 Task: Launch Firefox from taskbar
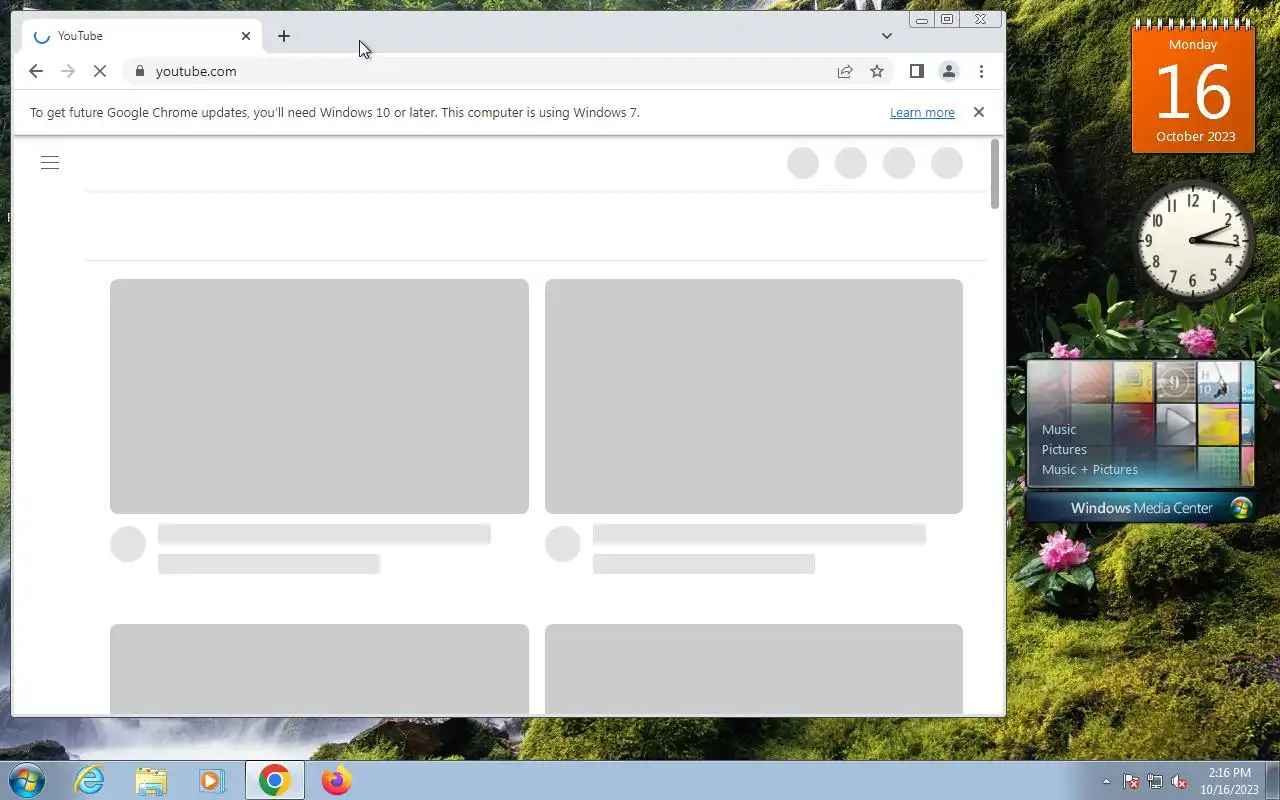pos(337,780)
